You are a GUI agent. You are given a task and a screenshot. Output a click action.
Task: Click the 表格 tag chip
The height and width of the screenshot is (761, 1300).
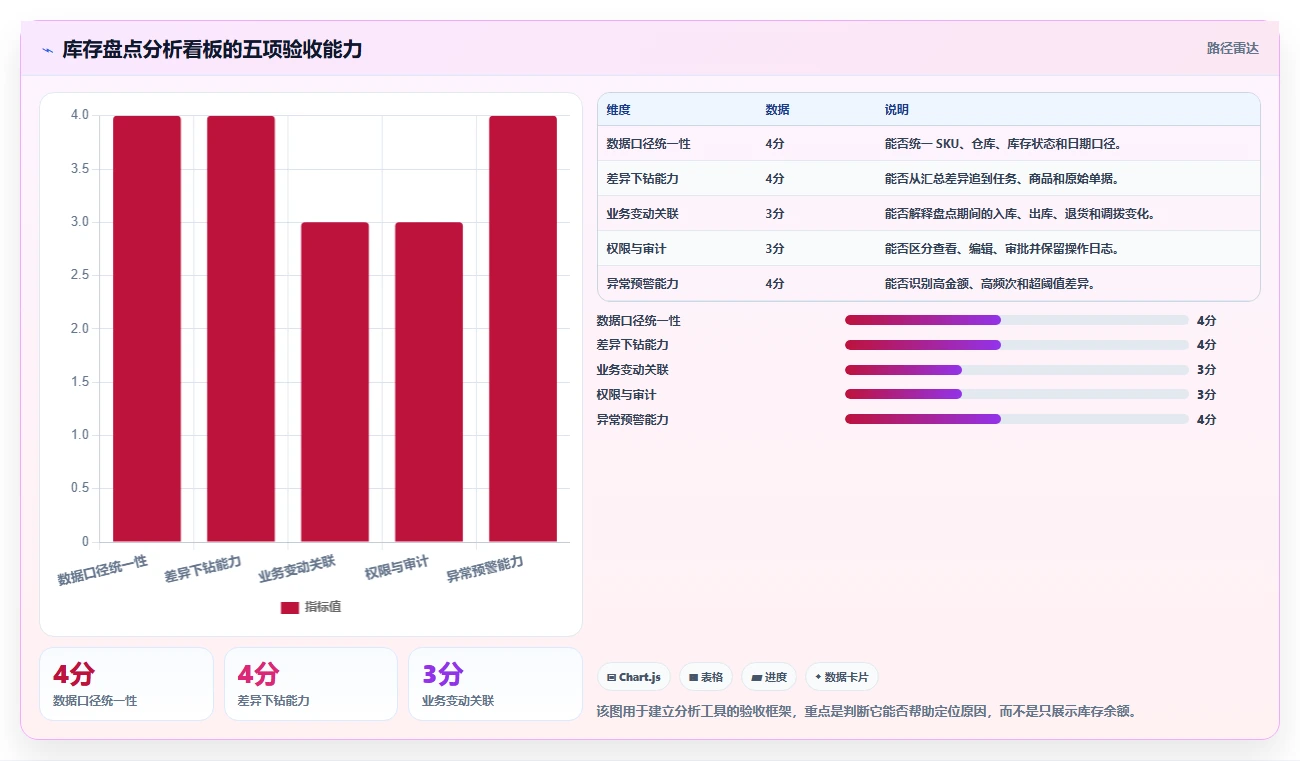coord(706,677)
